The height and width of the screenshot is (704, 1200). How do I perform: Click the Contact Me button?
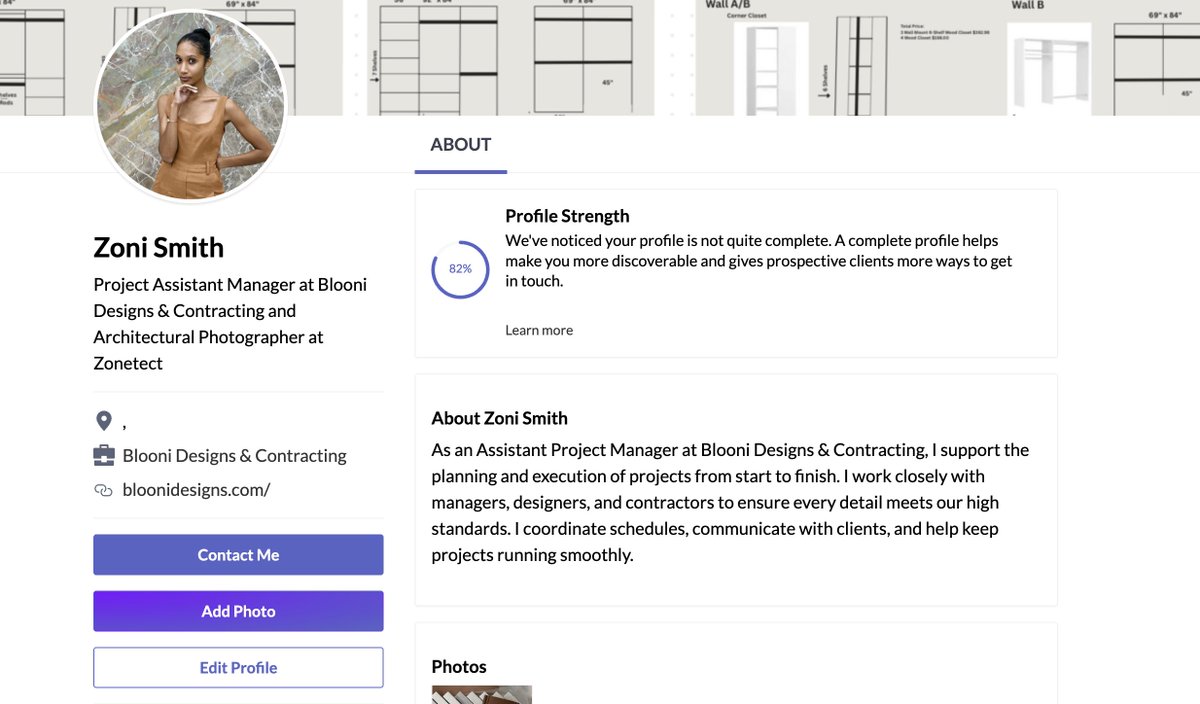238,555
